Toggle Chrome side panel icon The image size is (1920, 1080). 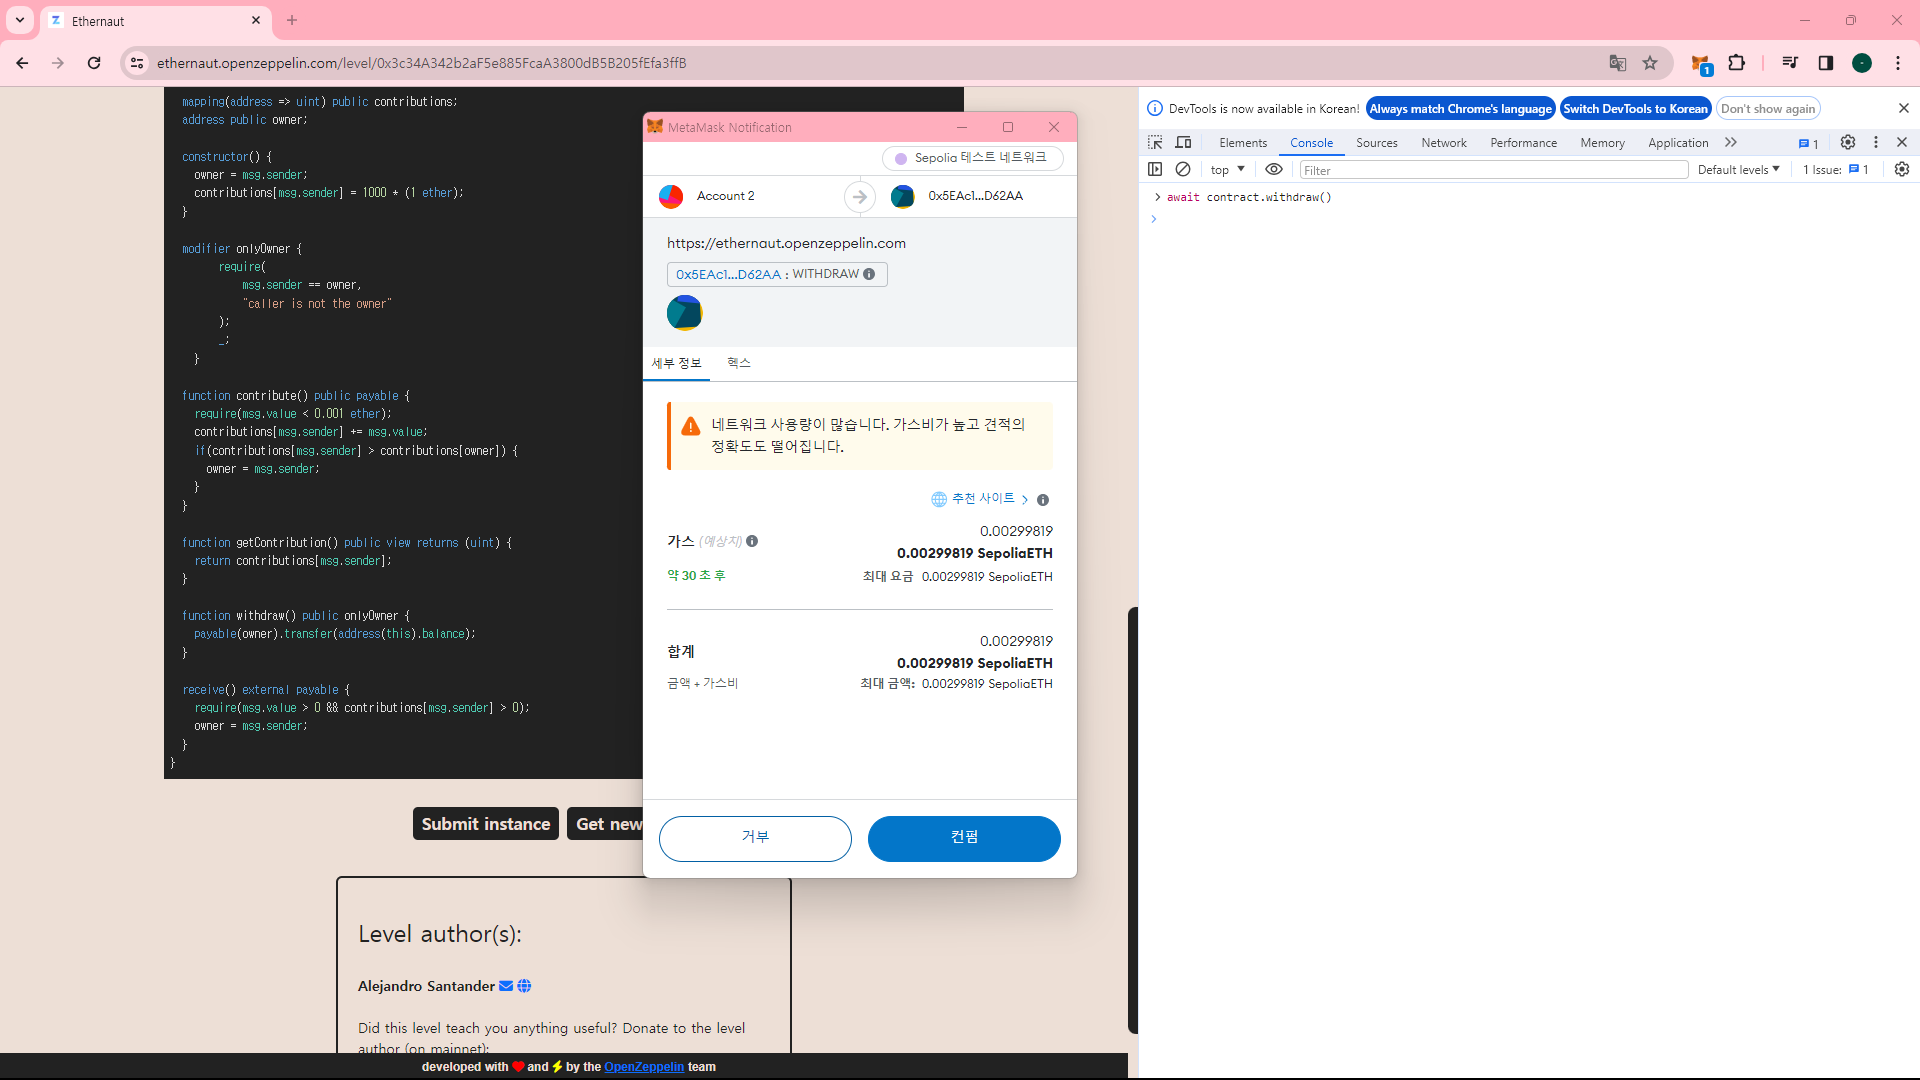tap(1826, 63)
